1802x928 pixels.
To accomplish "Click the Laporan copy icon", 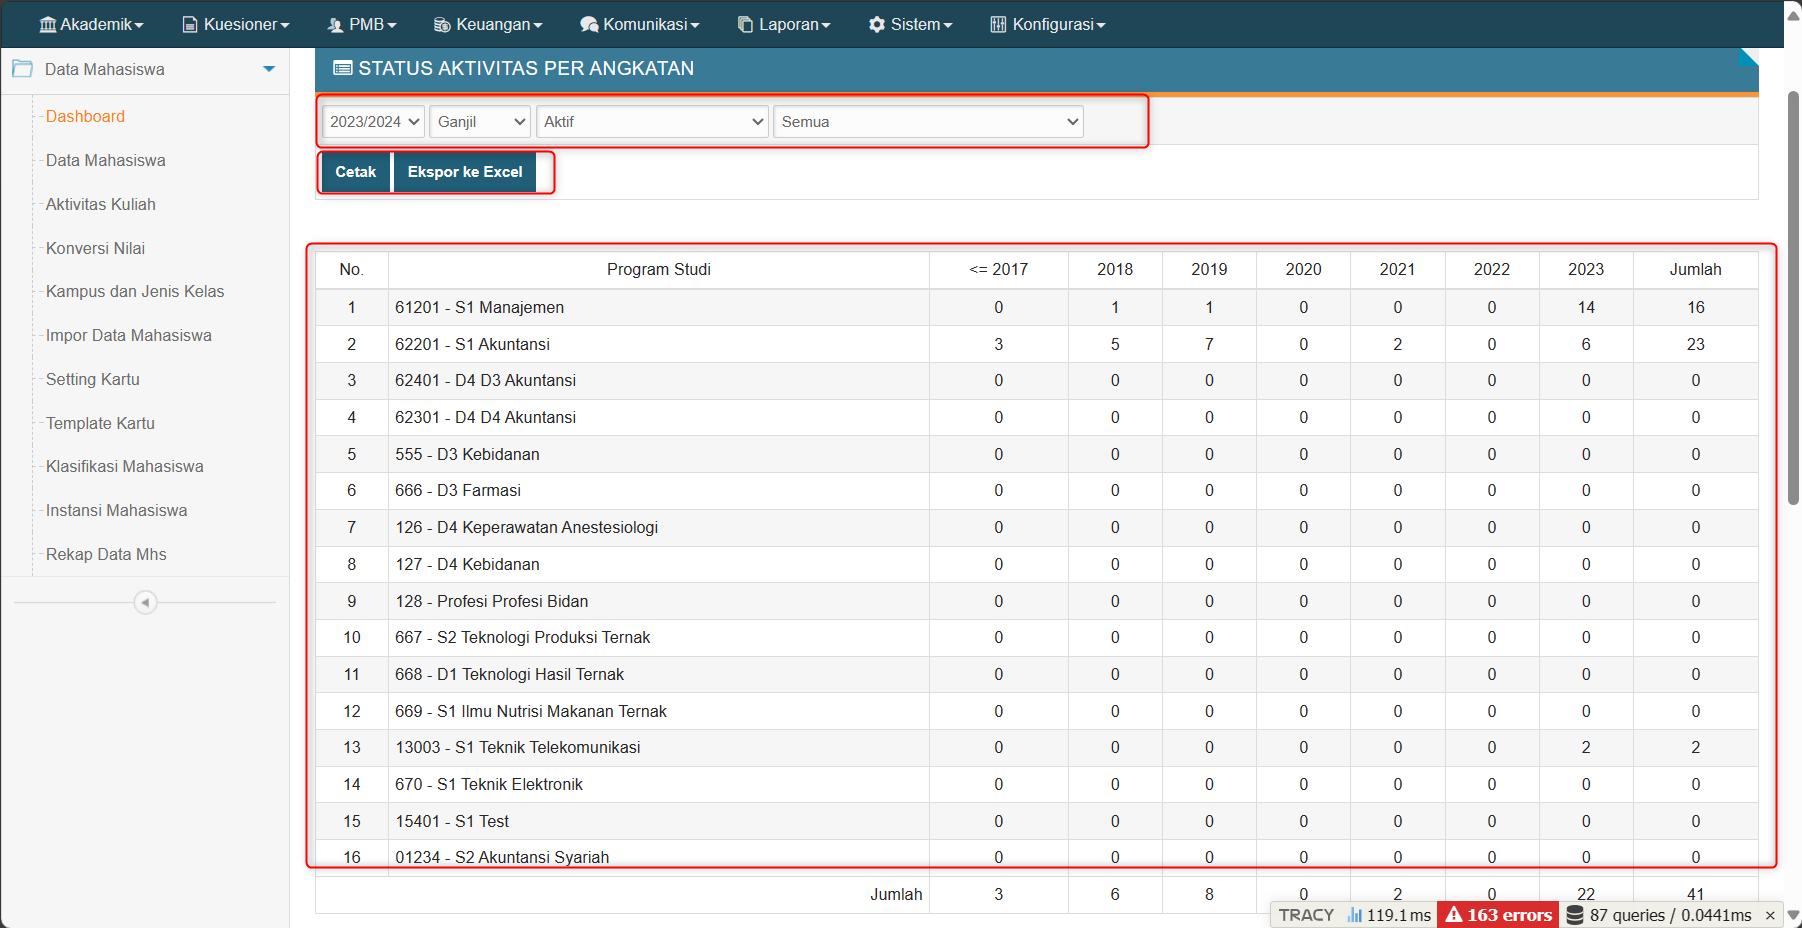I will tap(745, 24).
